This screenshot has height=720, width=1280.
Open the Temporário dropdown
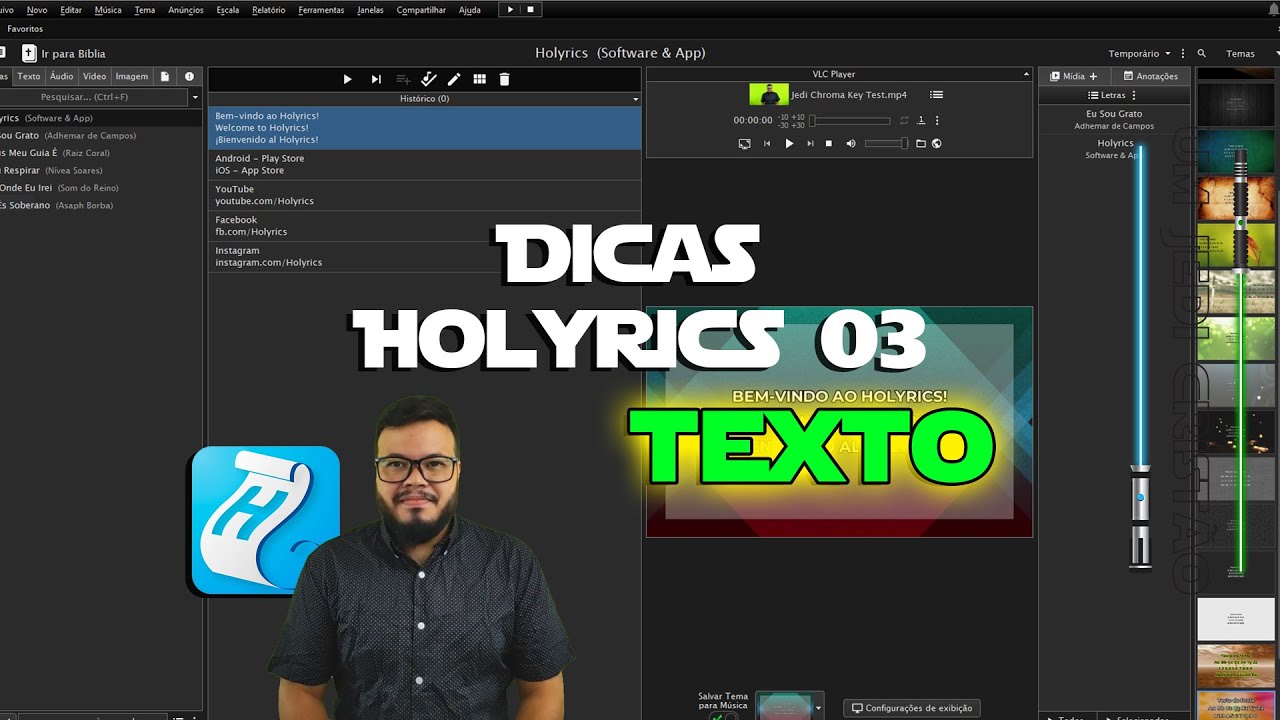[x=1139, y=53]
